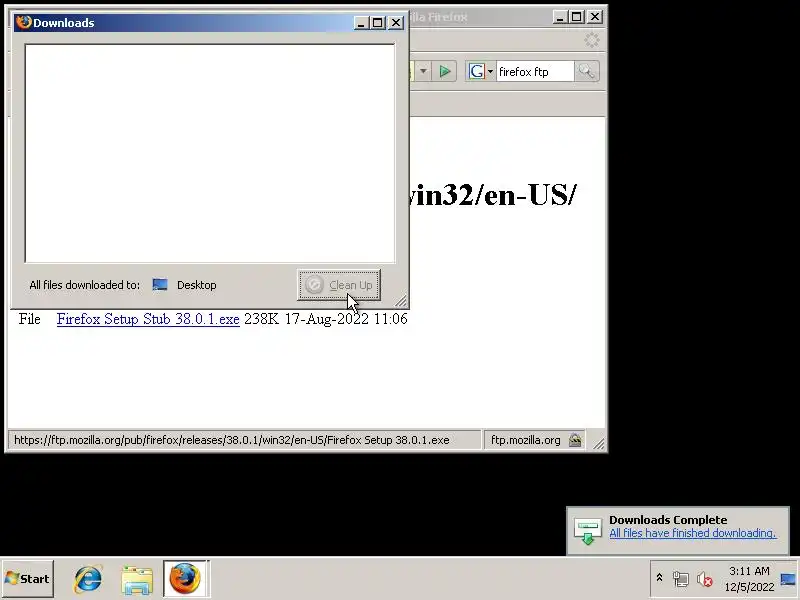Click 'All files have finished downloading' link
The height and width of the screenshot is (600, 800).
pyautogui.click(x=692, y=533)
